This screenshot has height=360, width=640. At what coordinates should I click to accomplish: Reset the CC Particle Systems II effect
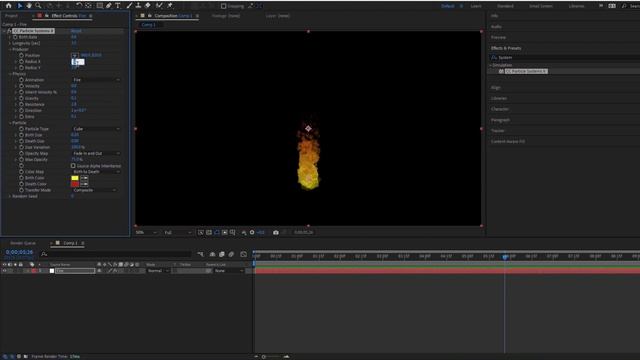tap(76, 31)
